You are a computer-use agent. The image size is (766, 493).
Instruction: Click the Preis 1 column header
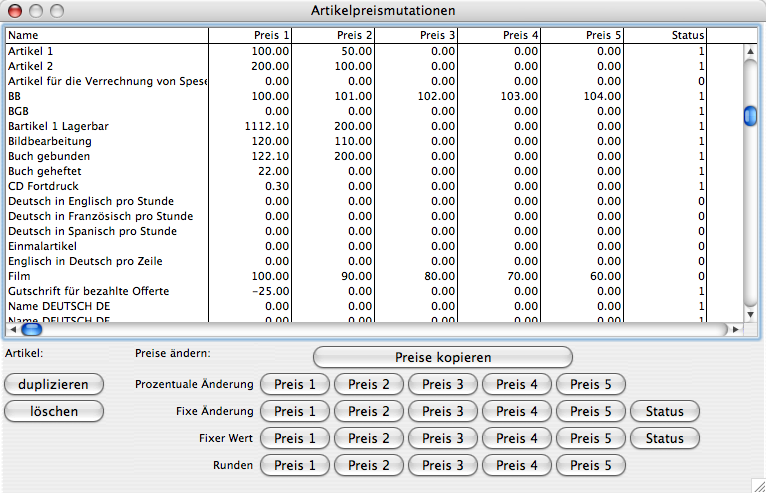(x=251, y=35)
